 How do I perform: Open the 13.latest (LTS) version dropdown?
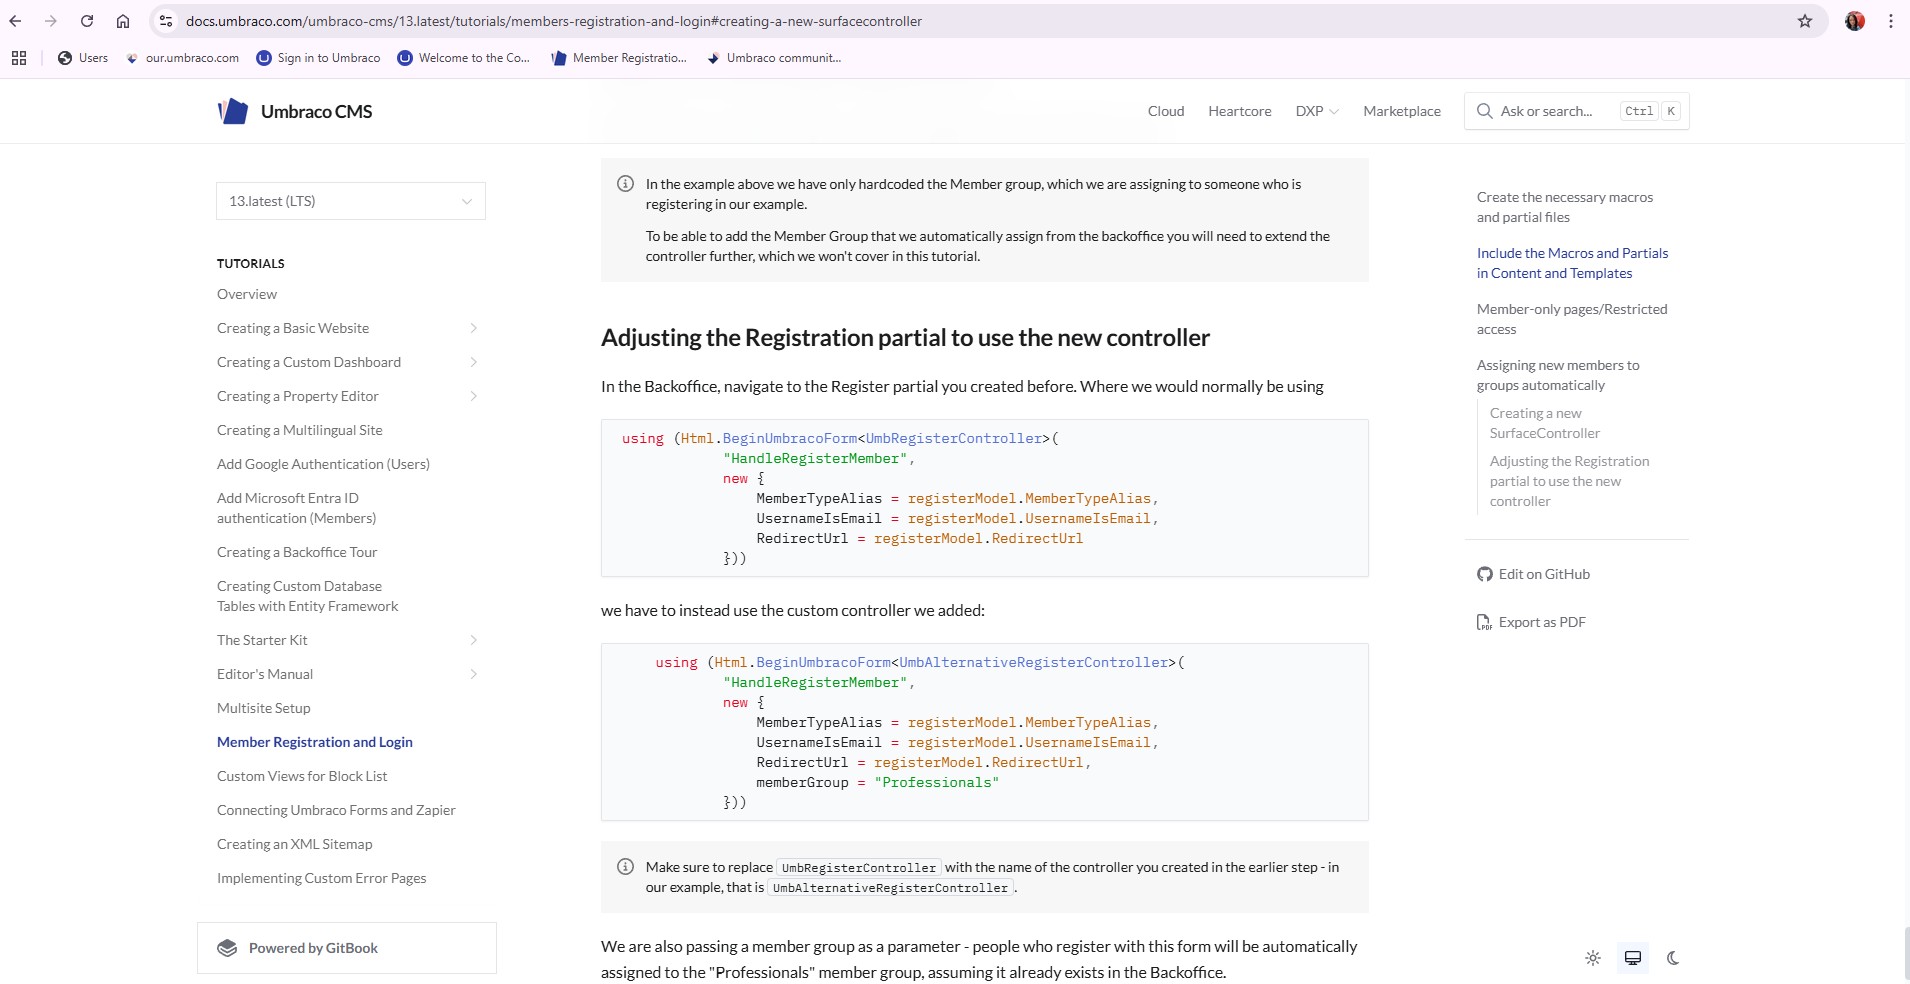click(351, 201)
